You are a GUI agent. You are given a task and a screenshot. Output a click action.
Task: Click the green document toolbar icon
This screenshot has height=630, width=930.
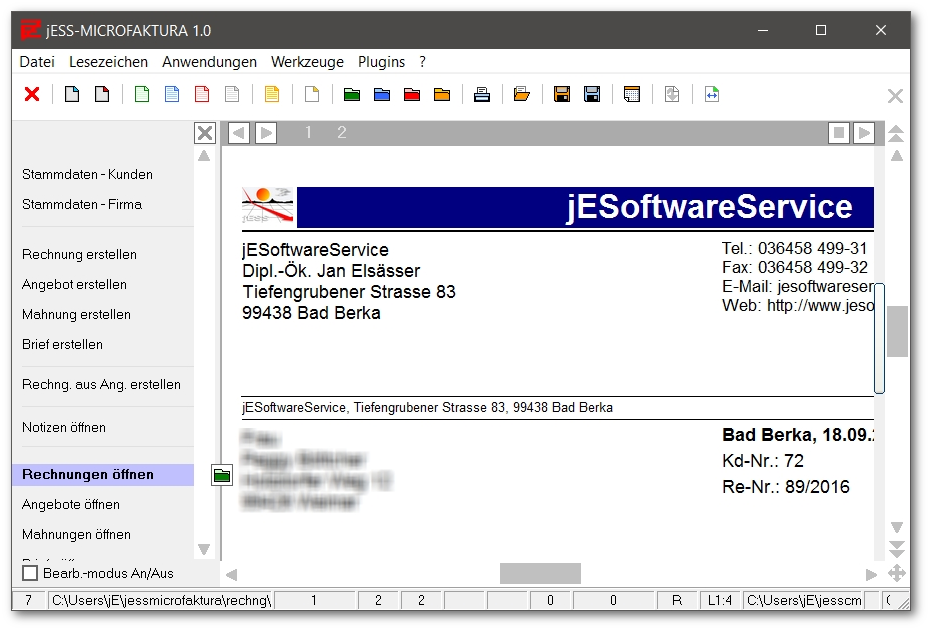[142, 94]
